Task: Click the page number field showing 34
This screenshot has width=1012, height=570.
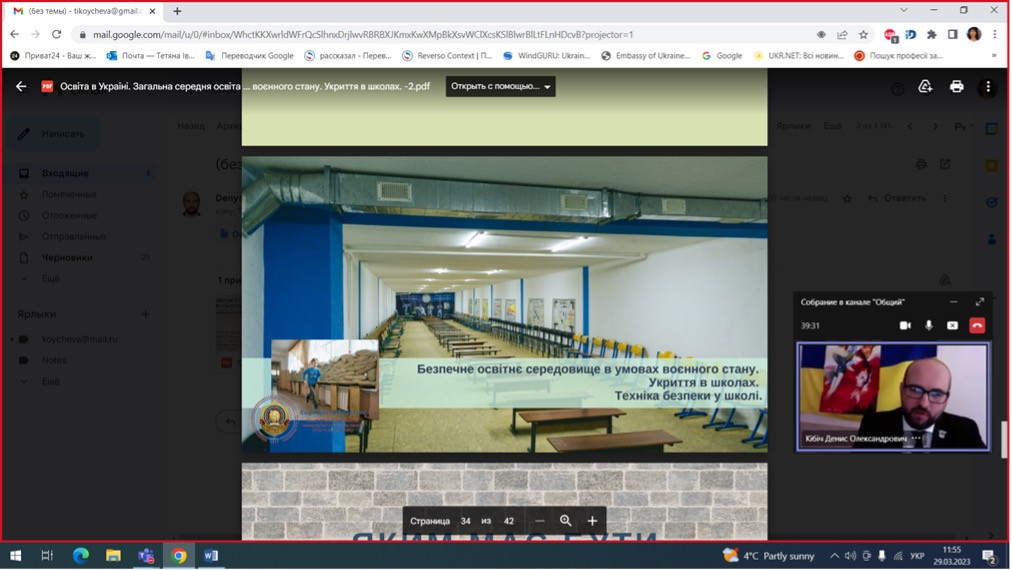Action: (465, 521)
